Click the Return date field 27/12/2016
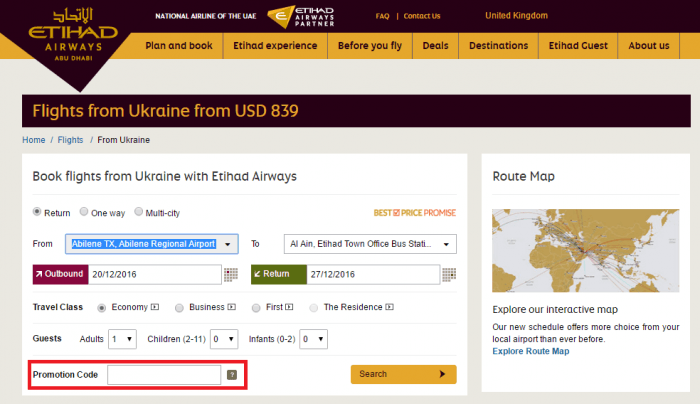The width and height of the screenshot is (700, 404). pyautogui.click(x=373, y=275)
